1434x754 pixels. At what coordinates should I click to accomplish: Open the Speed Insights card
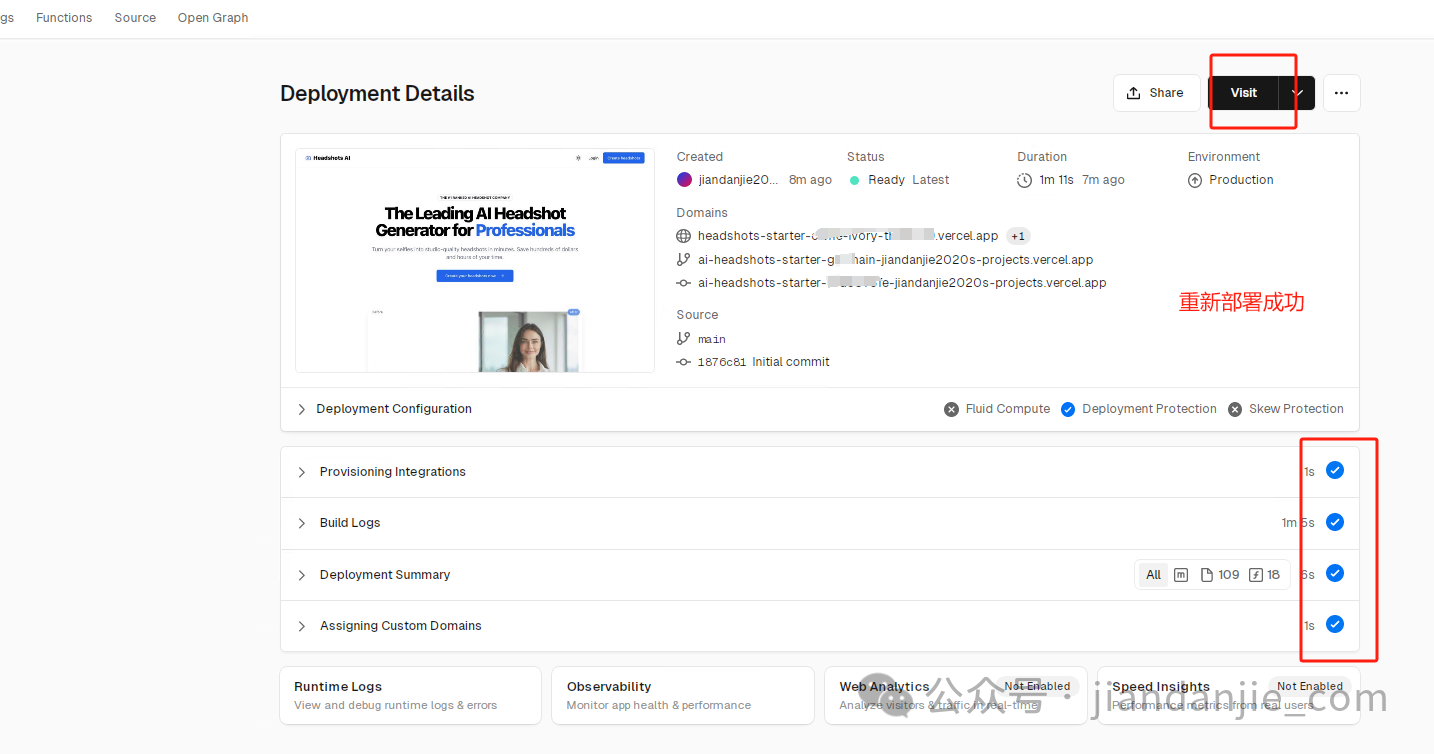click(1228, 696)
